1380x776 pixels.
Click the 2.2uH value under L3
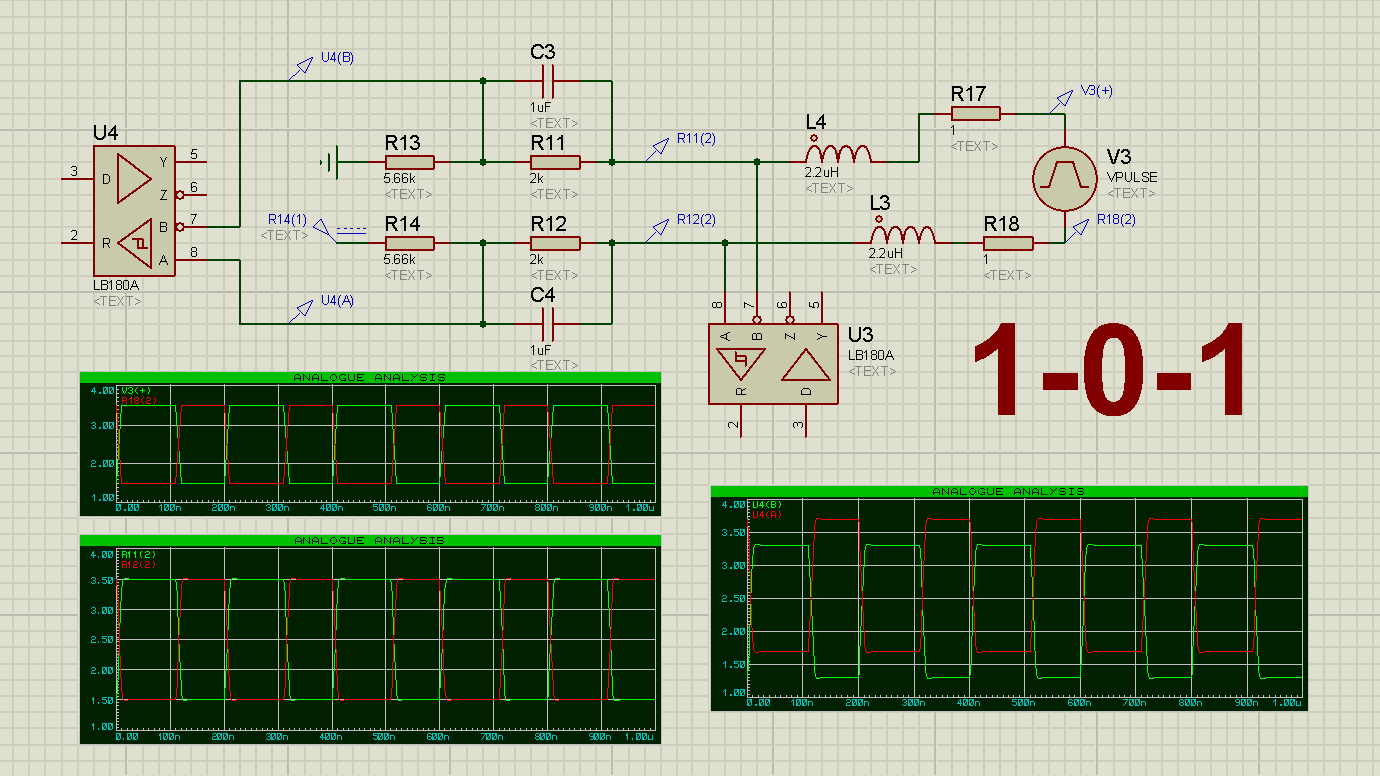tap(885, 253)
